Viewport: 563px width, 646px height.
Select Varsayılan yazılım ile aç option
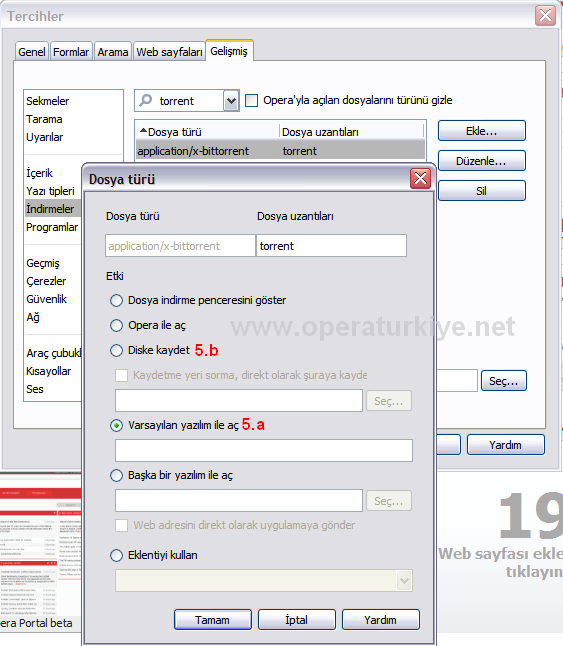pos(116,426)
